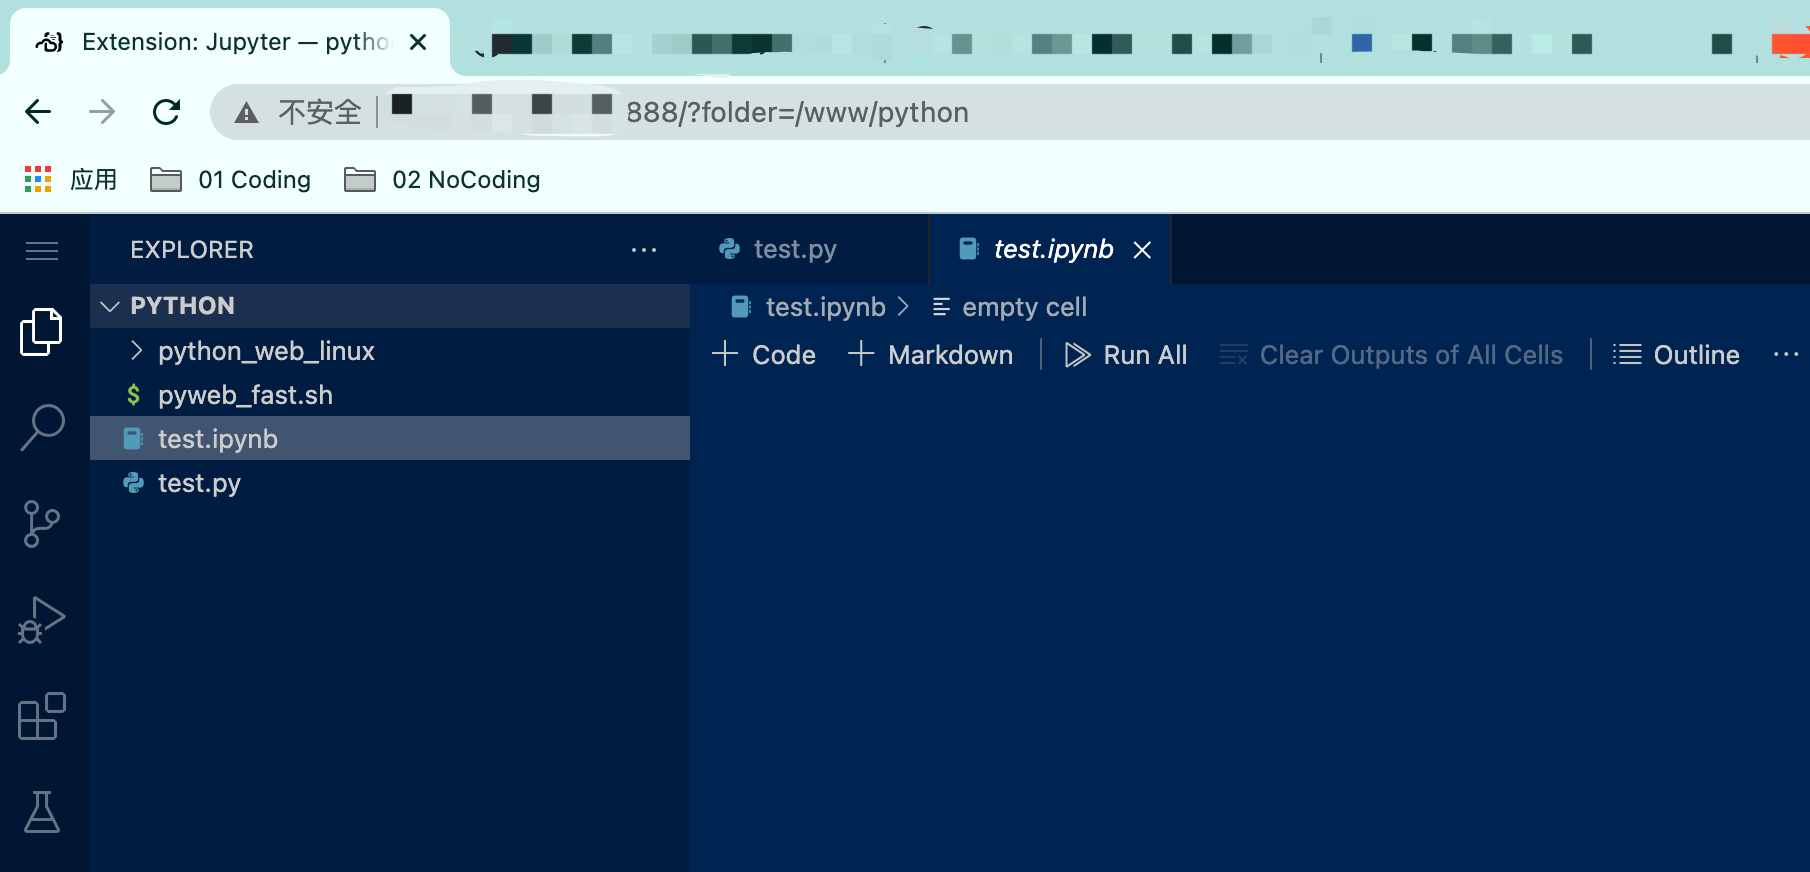1810x872 pixels.
Task: Open pyweb_fast.sh file
Action: pos(390,395)
